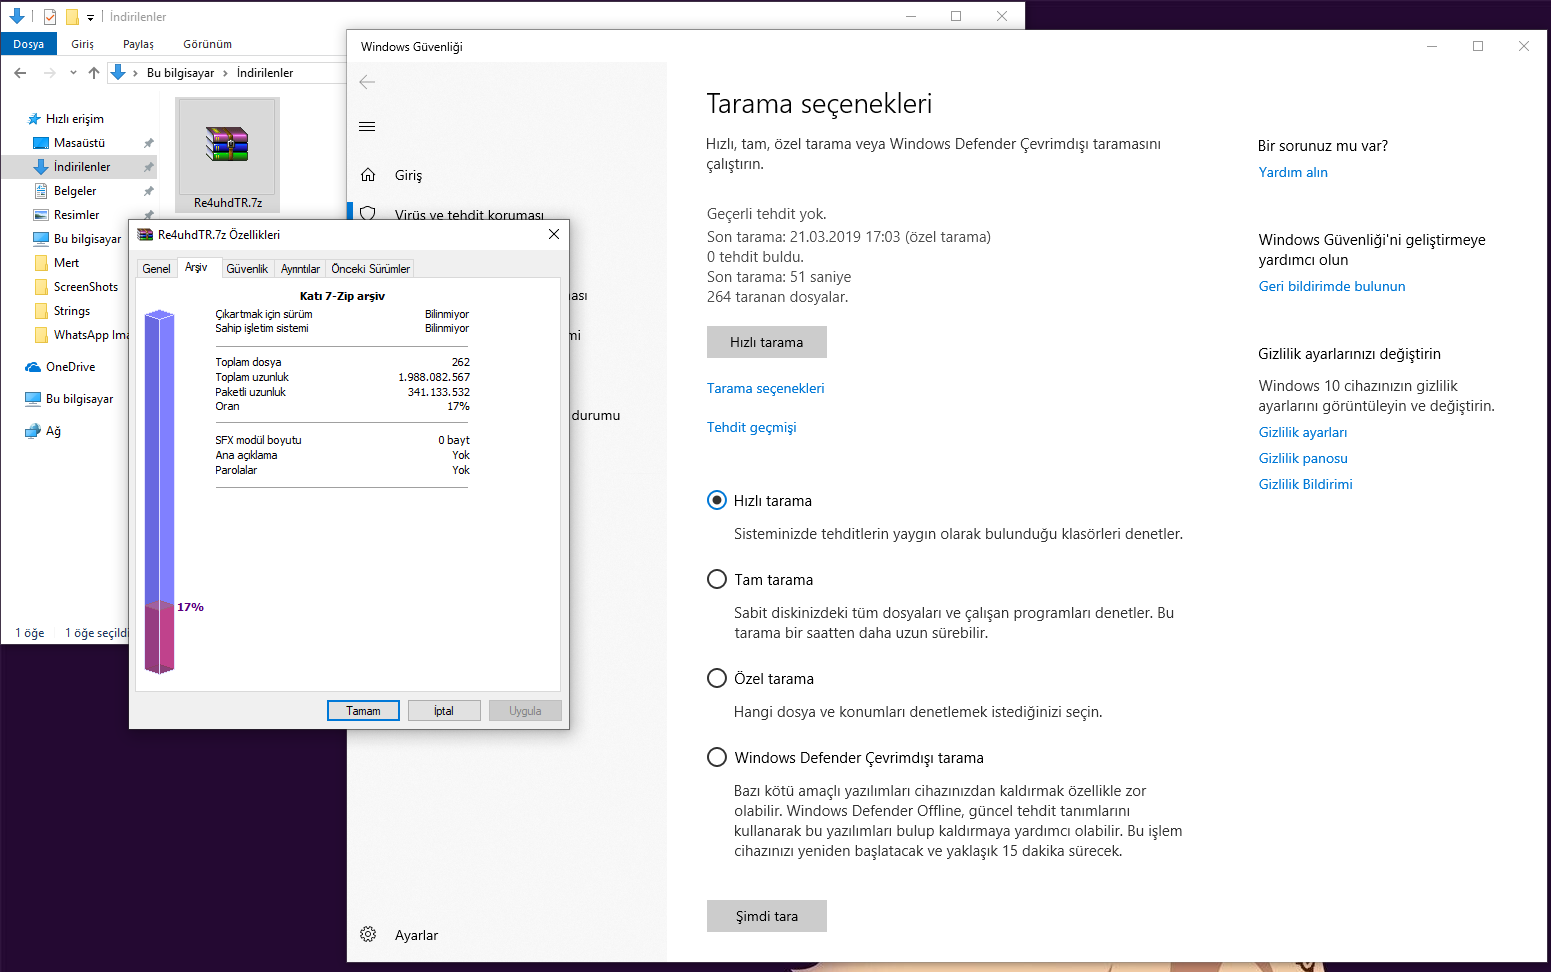Switch to the Paylaş ribbon tab
Screen dimensions: 1551x972
click(138, 44)
